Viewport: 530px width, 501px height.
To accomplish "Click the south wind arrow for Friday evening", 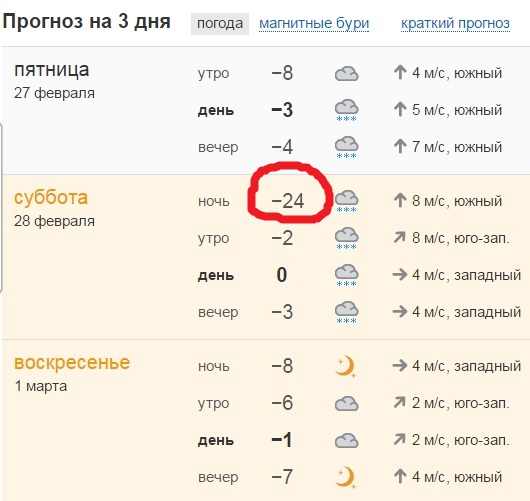I will click(x=400, y=146).
